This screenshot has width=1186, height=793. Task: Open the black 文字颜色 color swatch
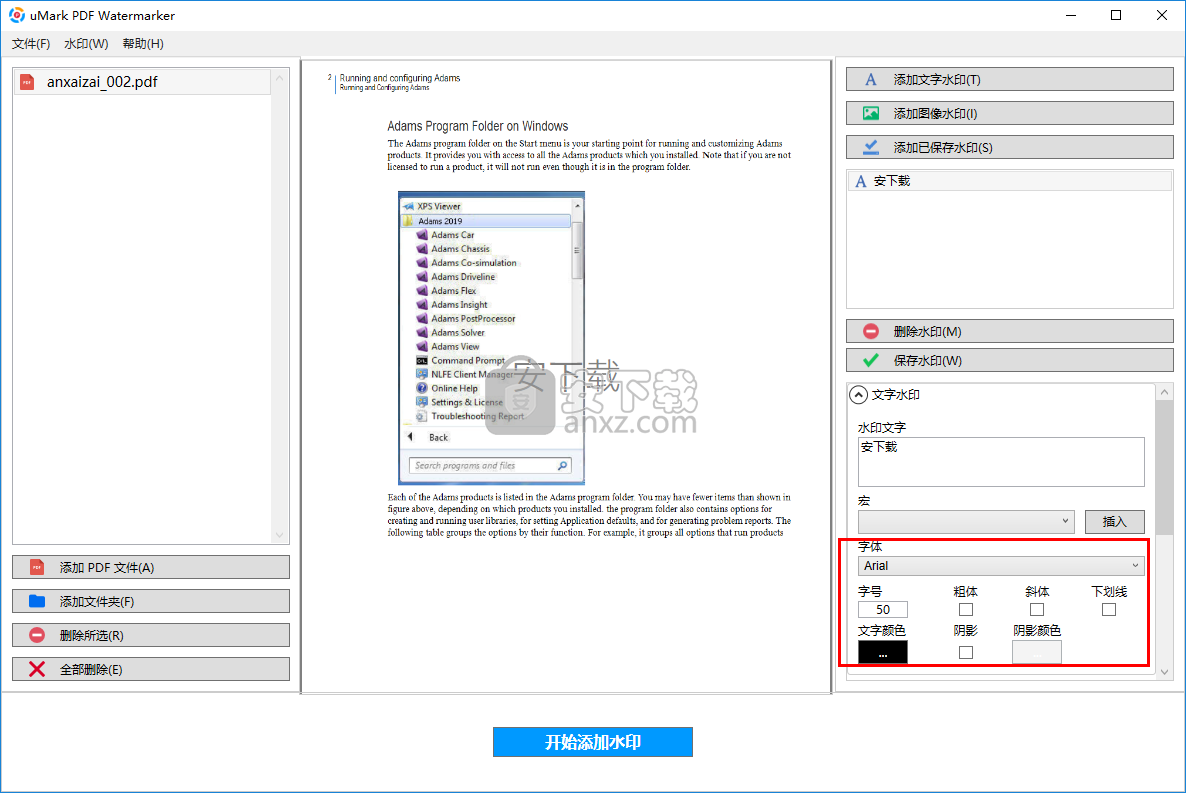(883, 652)
